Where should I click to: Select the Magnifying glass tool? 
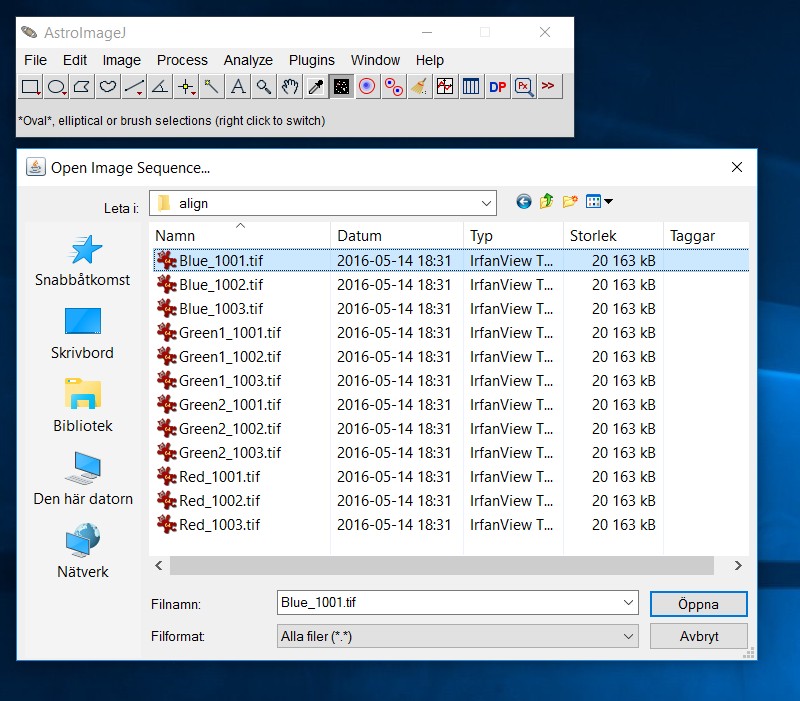263,86
